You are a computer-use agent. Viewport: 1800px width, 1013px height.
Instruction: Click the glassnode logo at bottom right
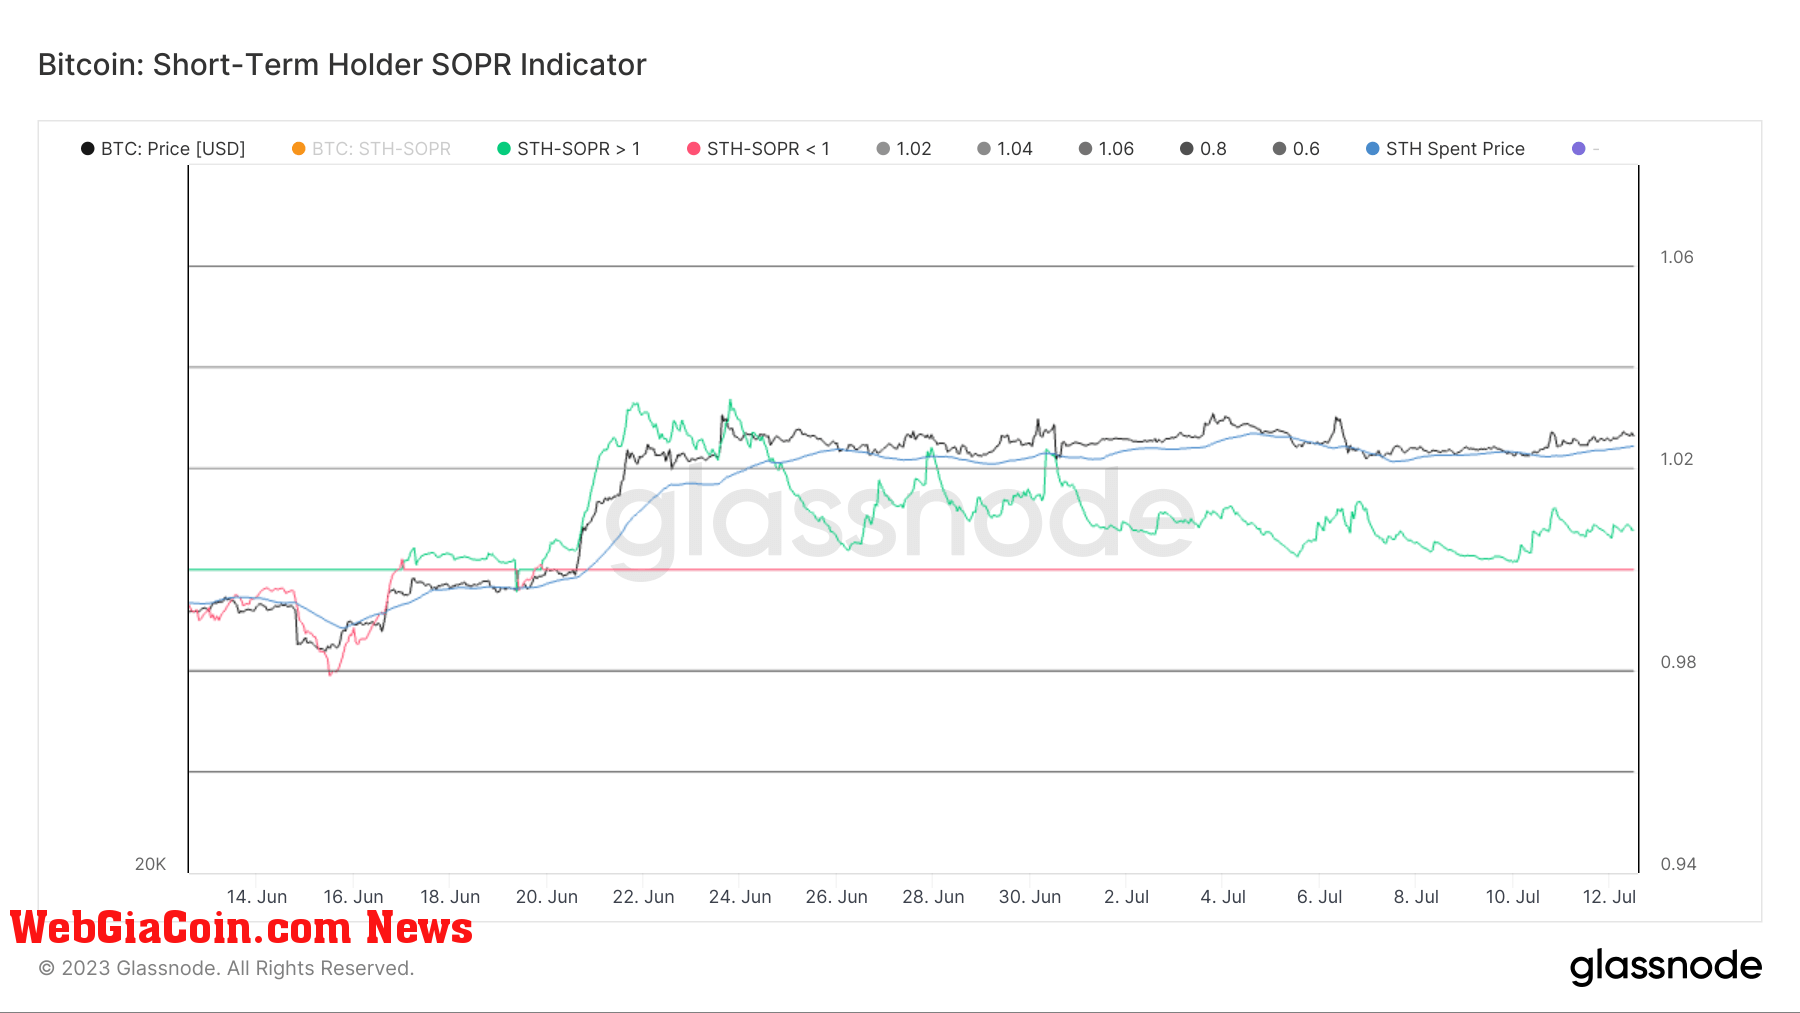tap(1666, 967)
